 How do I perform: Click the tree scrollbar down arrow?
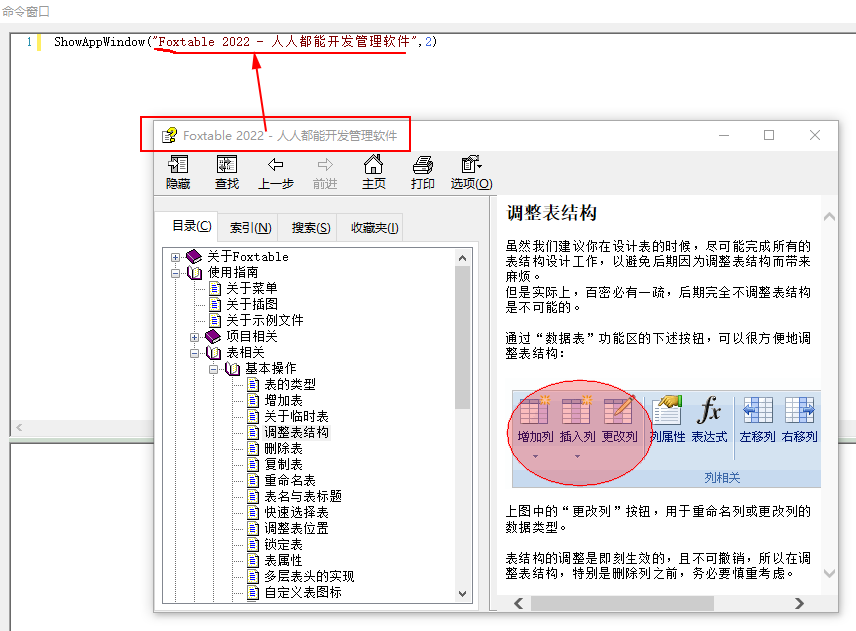[x=462, y=594]
